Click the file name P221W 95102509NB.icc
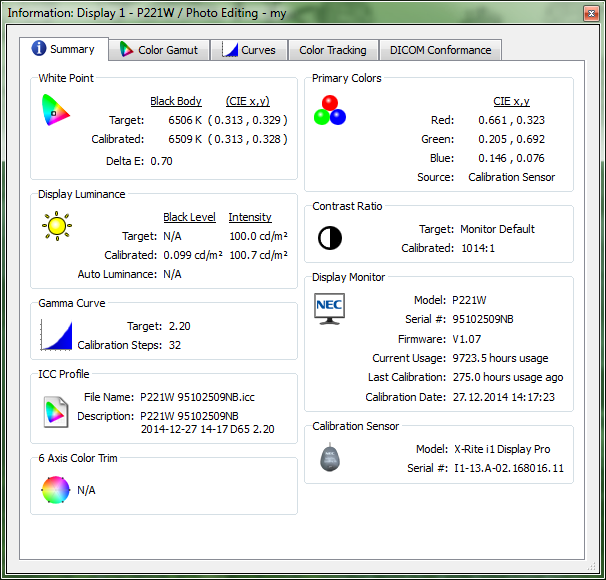606x580 pixels. click(x=197, y=397)
